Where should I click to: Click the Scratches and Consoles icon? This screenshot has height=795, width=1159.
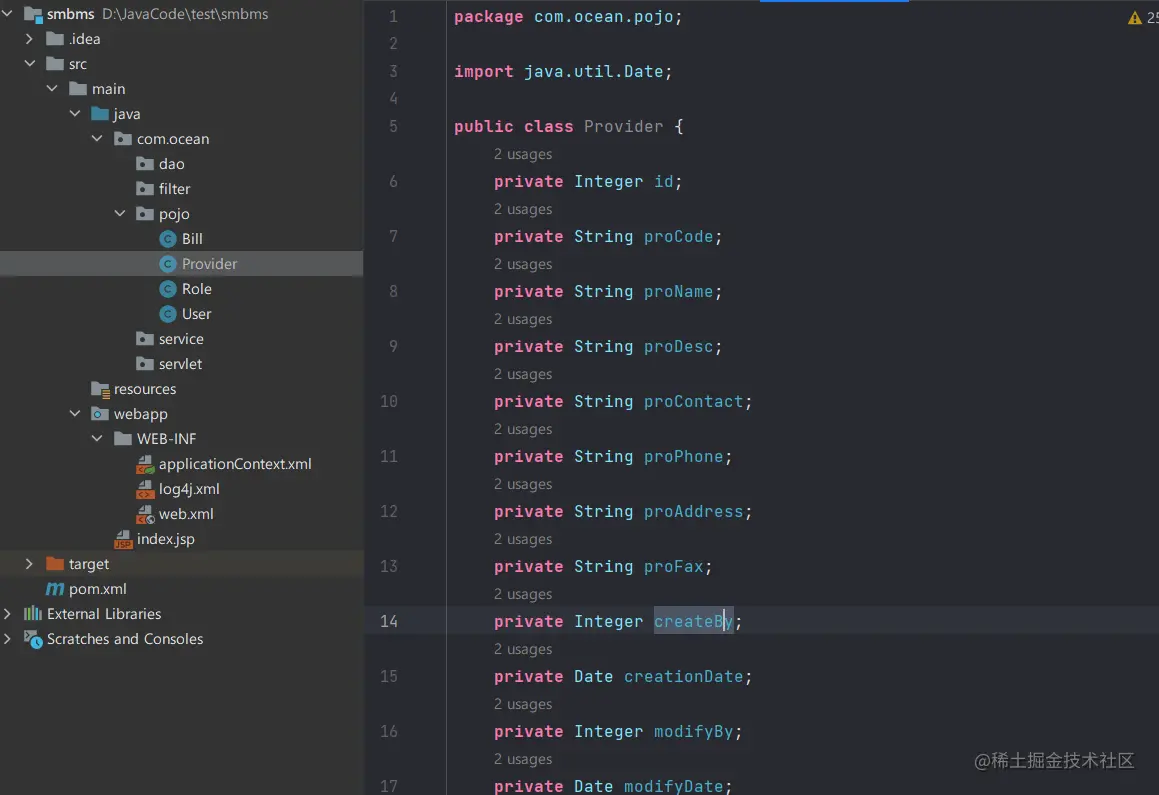coord(33,640)
